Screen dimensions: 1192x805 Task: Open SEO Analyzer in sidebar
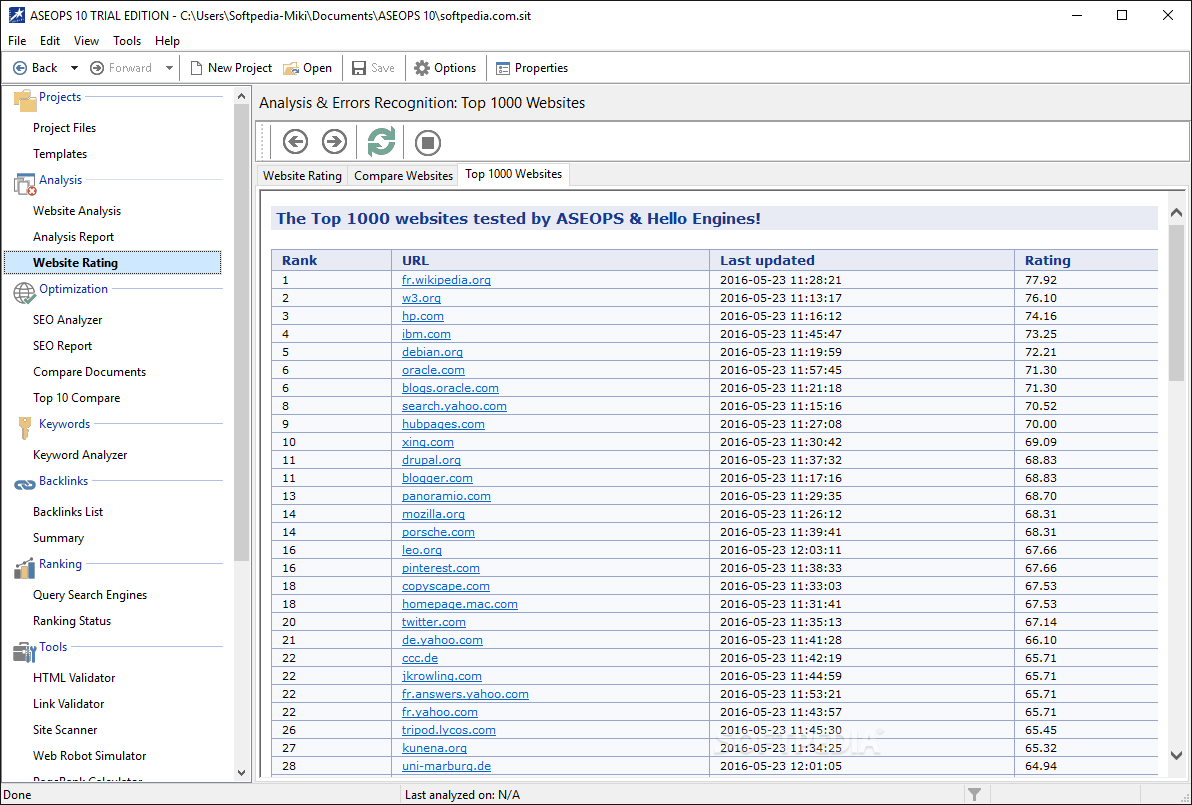(x=68, y=320)
